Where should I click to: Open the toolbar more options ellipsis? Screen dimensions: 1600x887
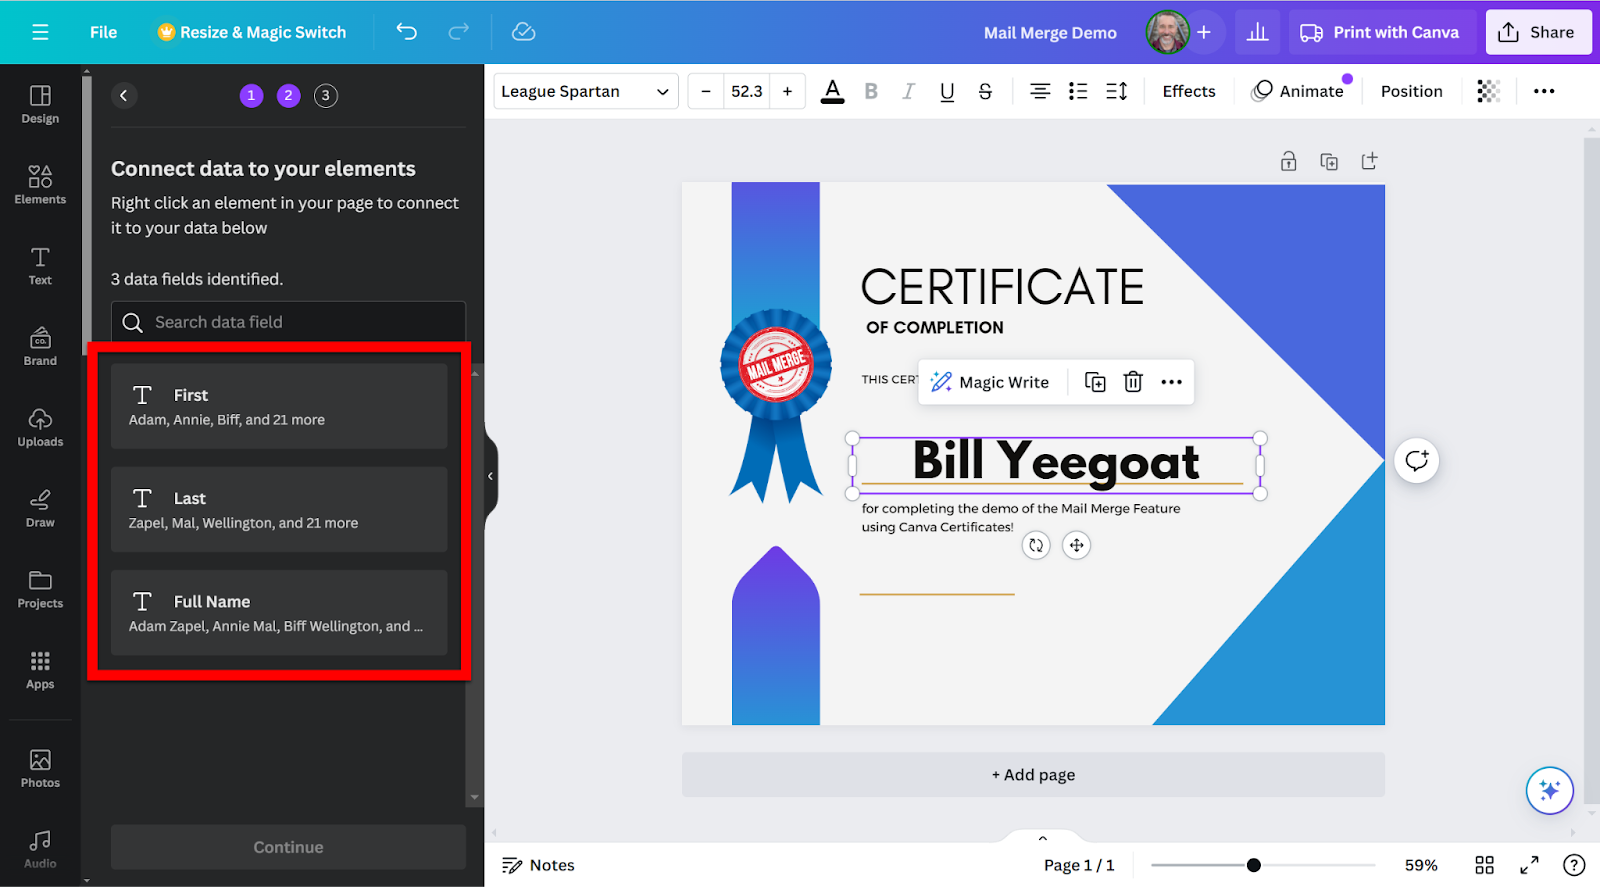coord(1544,91)
